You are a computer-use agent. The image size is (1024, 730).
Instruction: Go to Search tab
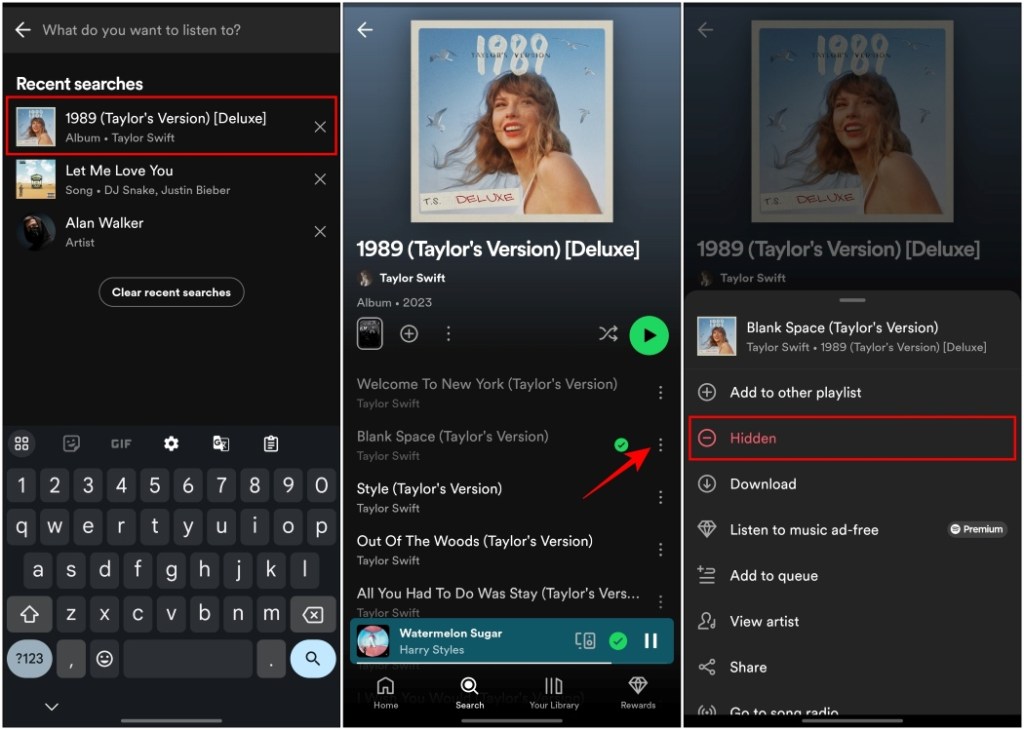click(x=470, y=693)
